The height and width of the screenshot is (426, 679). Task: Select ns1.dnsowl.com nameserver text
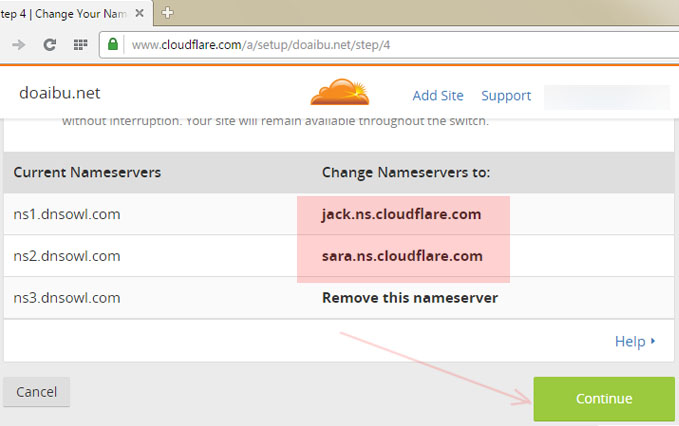coord(67,214)
